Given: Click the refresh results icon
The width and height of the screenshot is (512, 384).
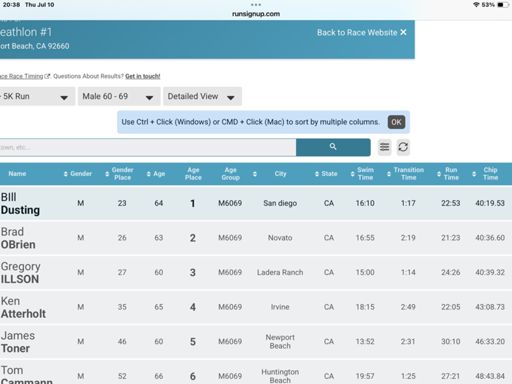Looking at the screenshot, I should click(403, 147).
